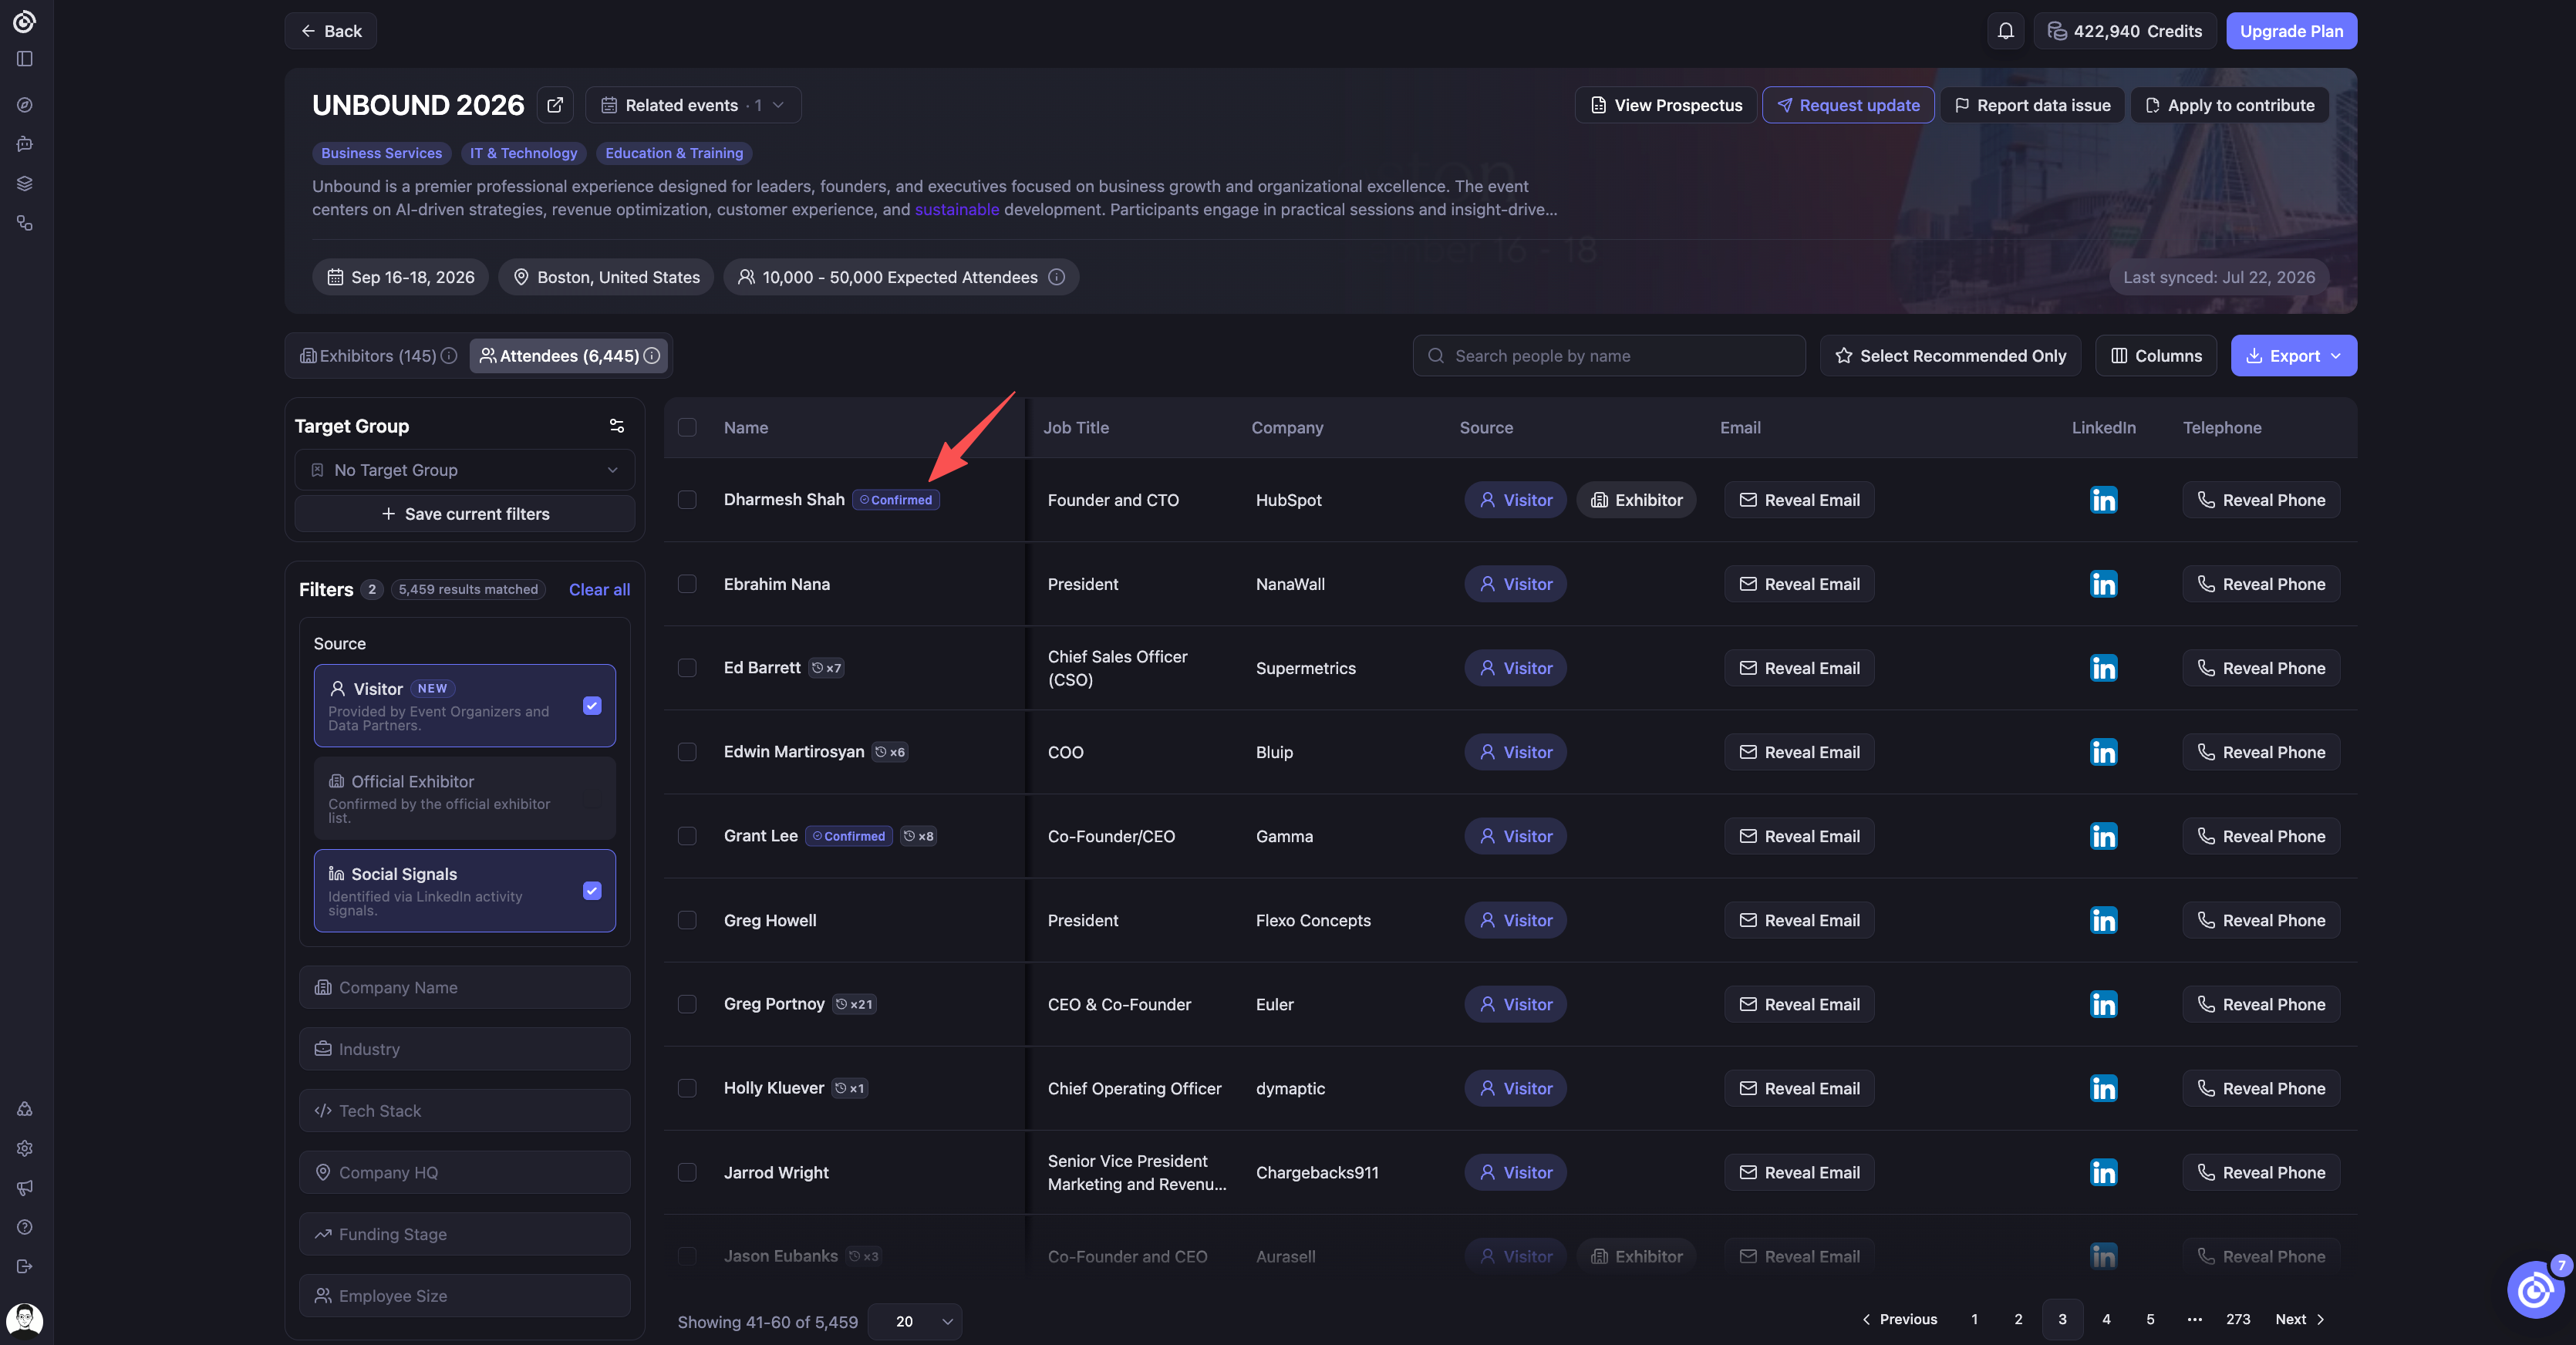The height and width of the screenshot is (1345, 2576).
Task: Click the x7 history badge for Ed Barrett
Action: tap(826, 668)
